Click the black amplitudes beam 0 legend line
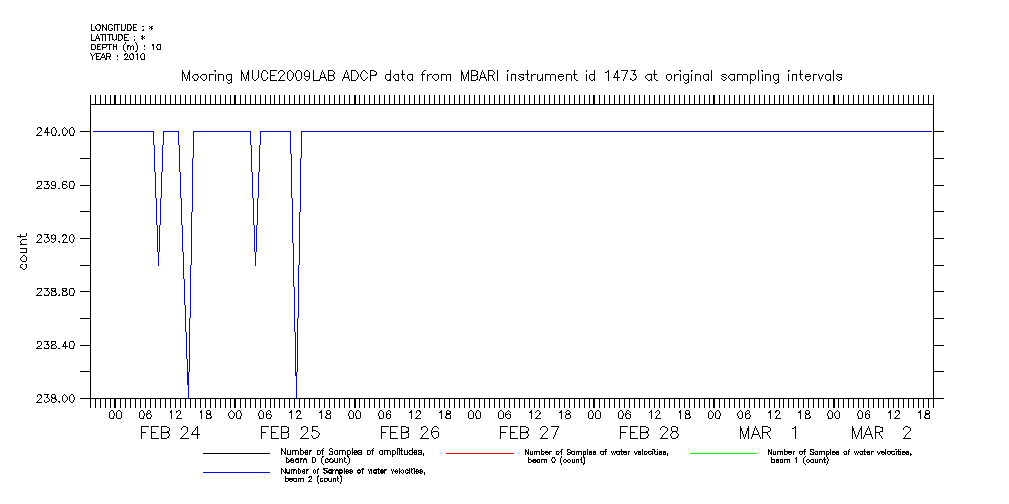Screen dimensions: 1009x504 pyautogui.click(x=238, y=453)
